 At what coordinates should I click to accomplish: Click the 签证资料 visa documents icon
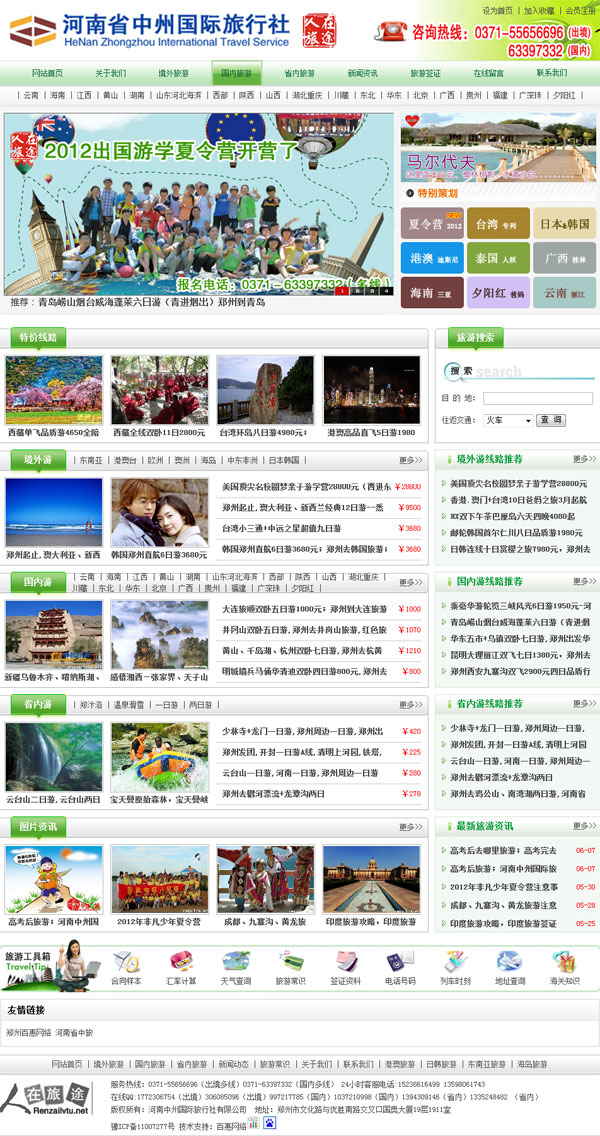(x=345, y=962)
